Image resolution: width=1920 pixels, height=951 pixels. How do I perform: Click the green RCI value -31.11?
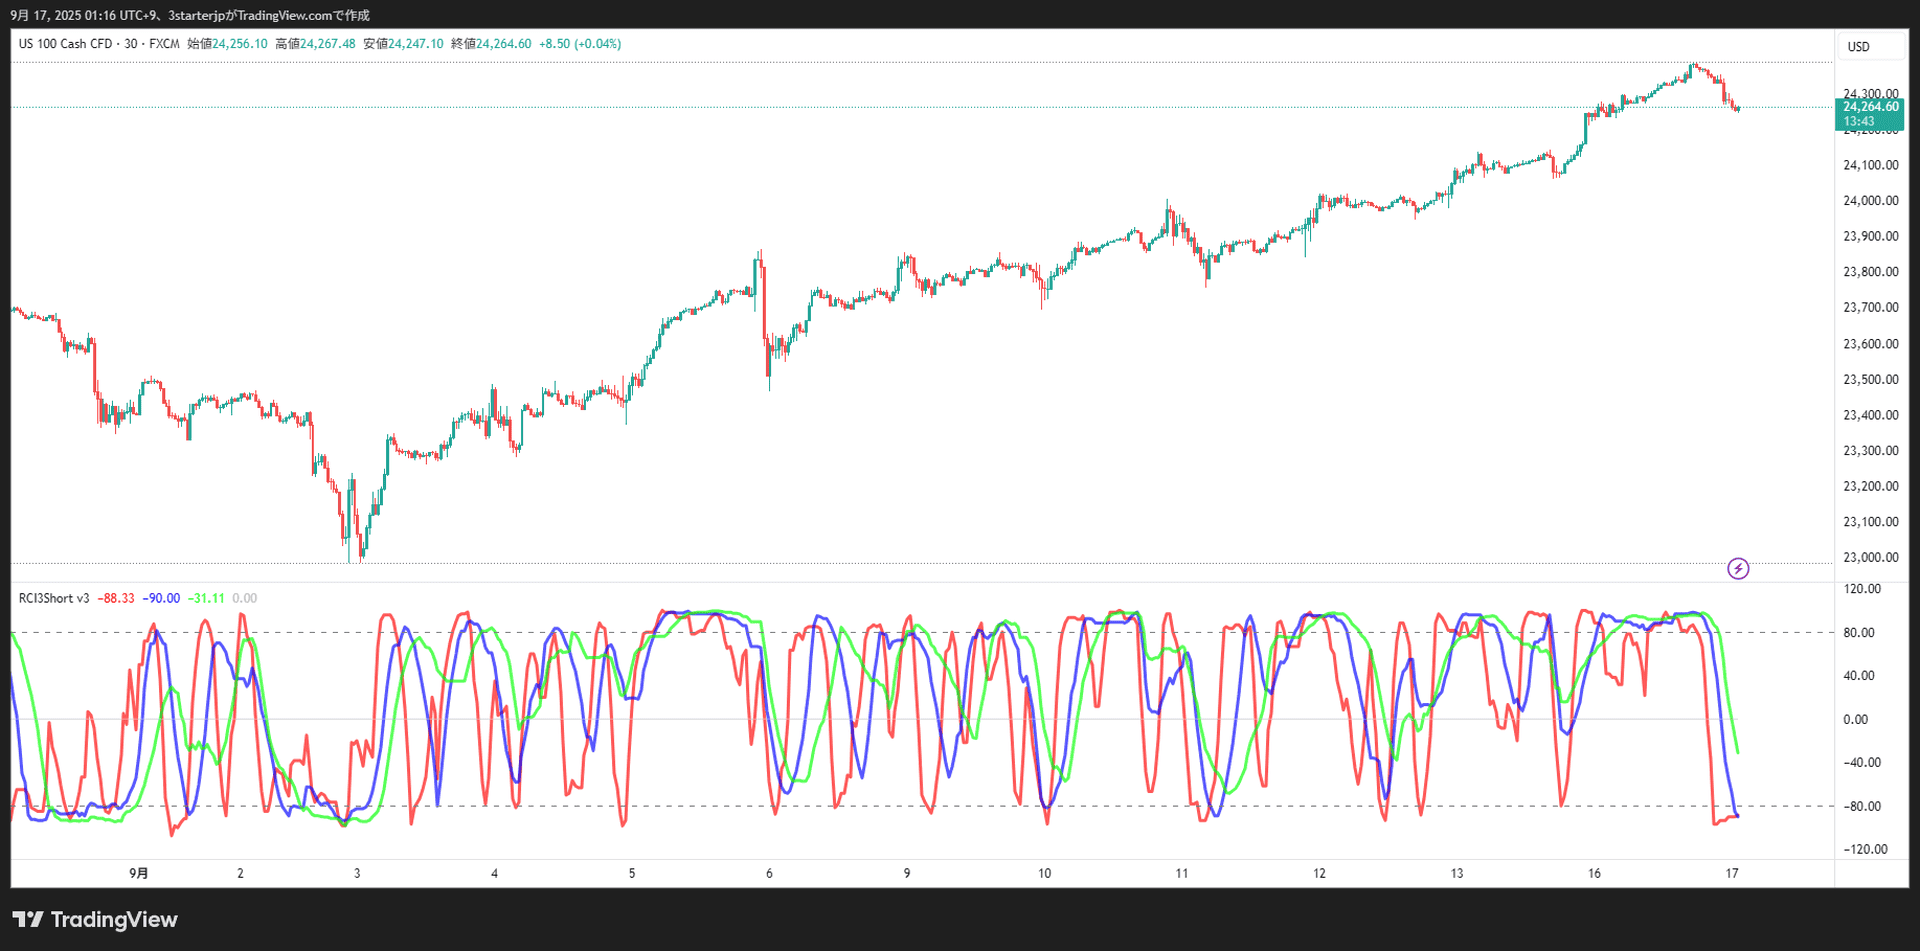coord(206,598)
